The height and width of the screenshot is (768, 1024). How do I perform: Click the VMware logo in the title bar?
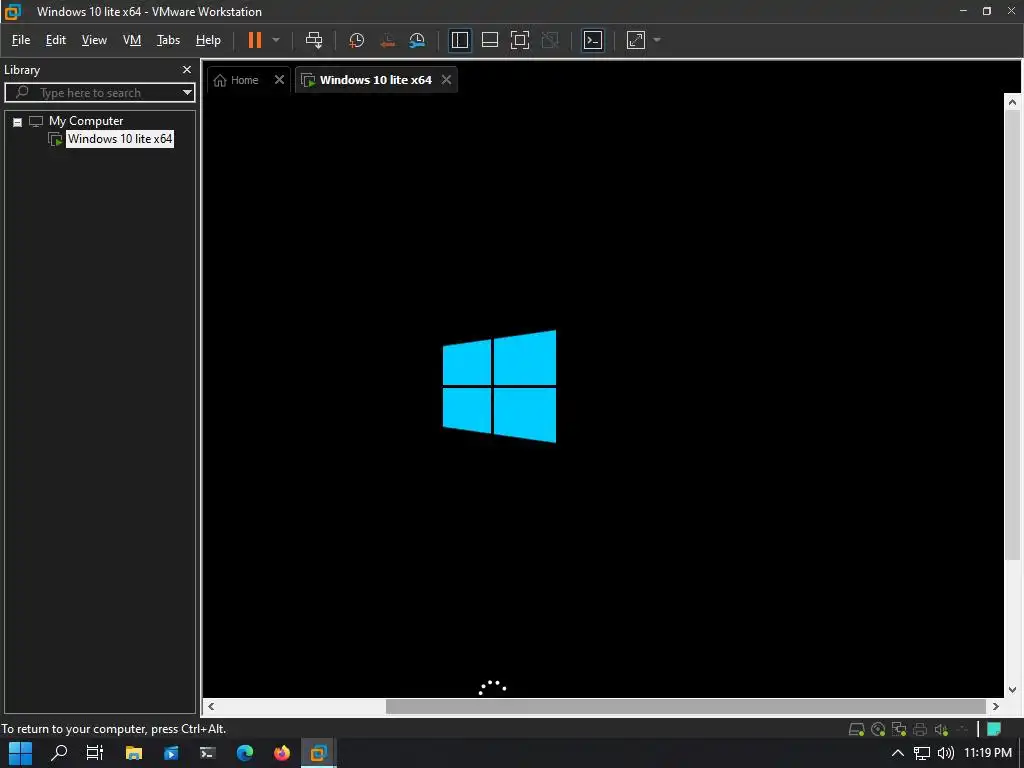[13, 11]
